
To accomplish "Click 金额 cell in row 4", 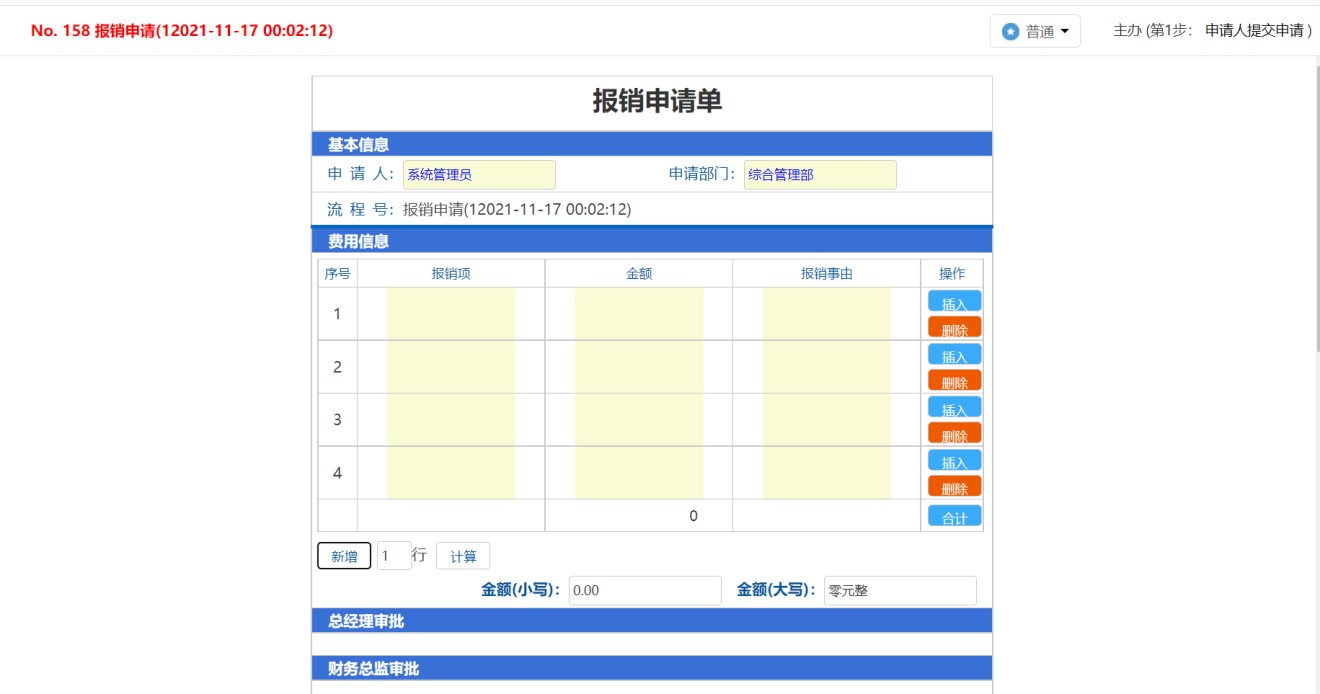I will coord(639,473).
